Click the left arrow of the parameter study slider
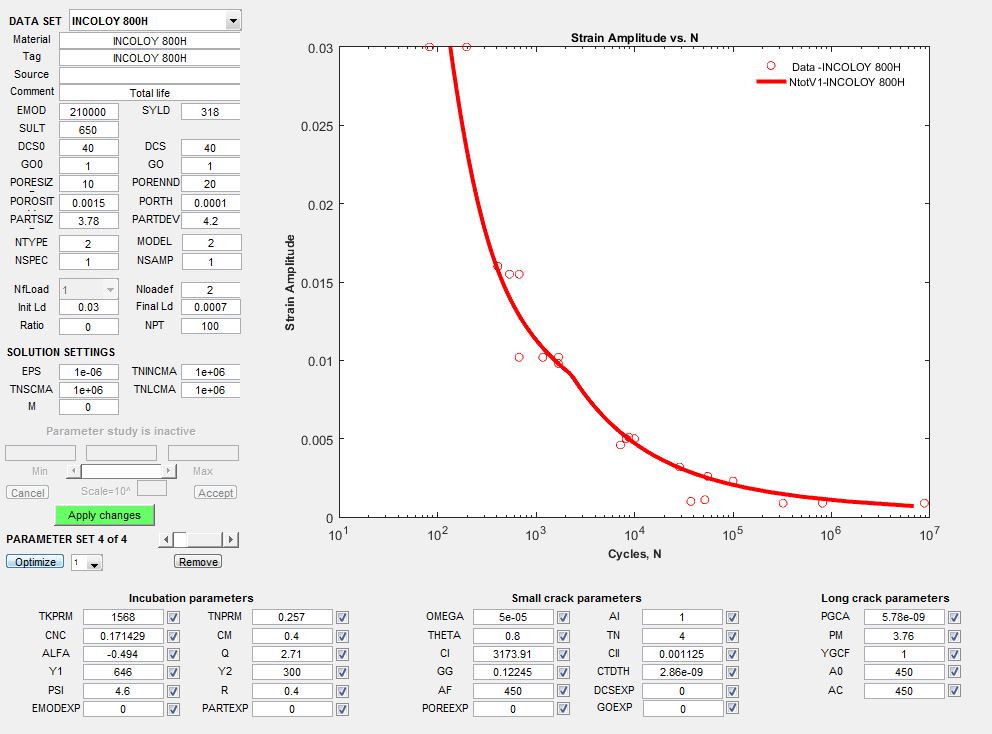This screenshot has width=992, height=734. point(73,471)
